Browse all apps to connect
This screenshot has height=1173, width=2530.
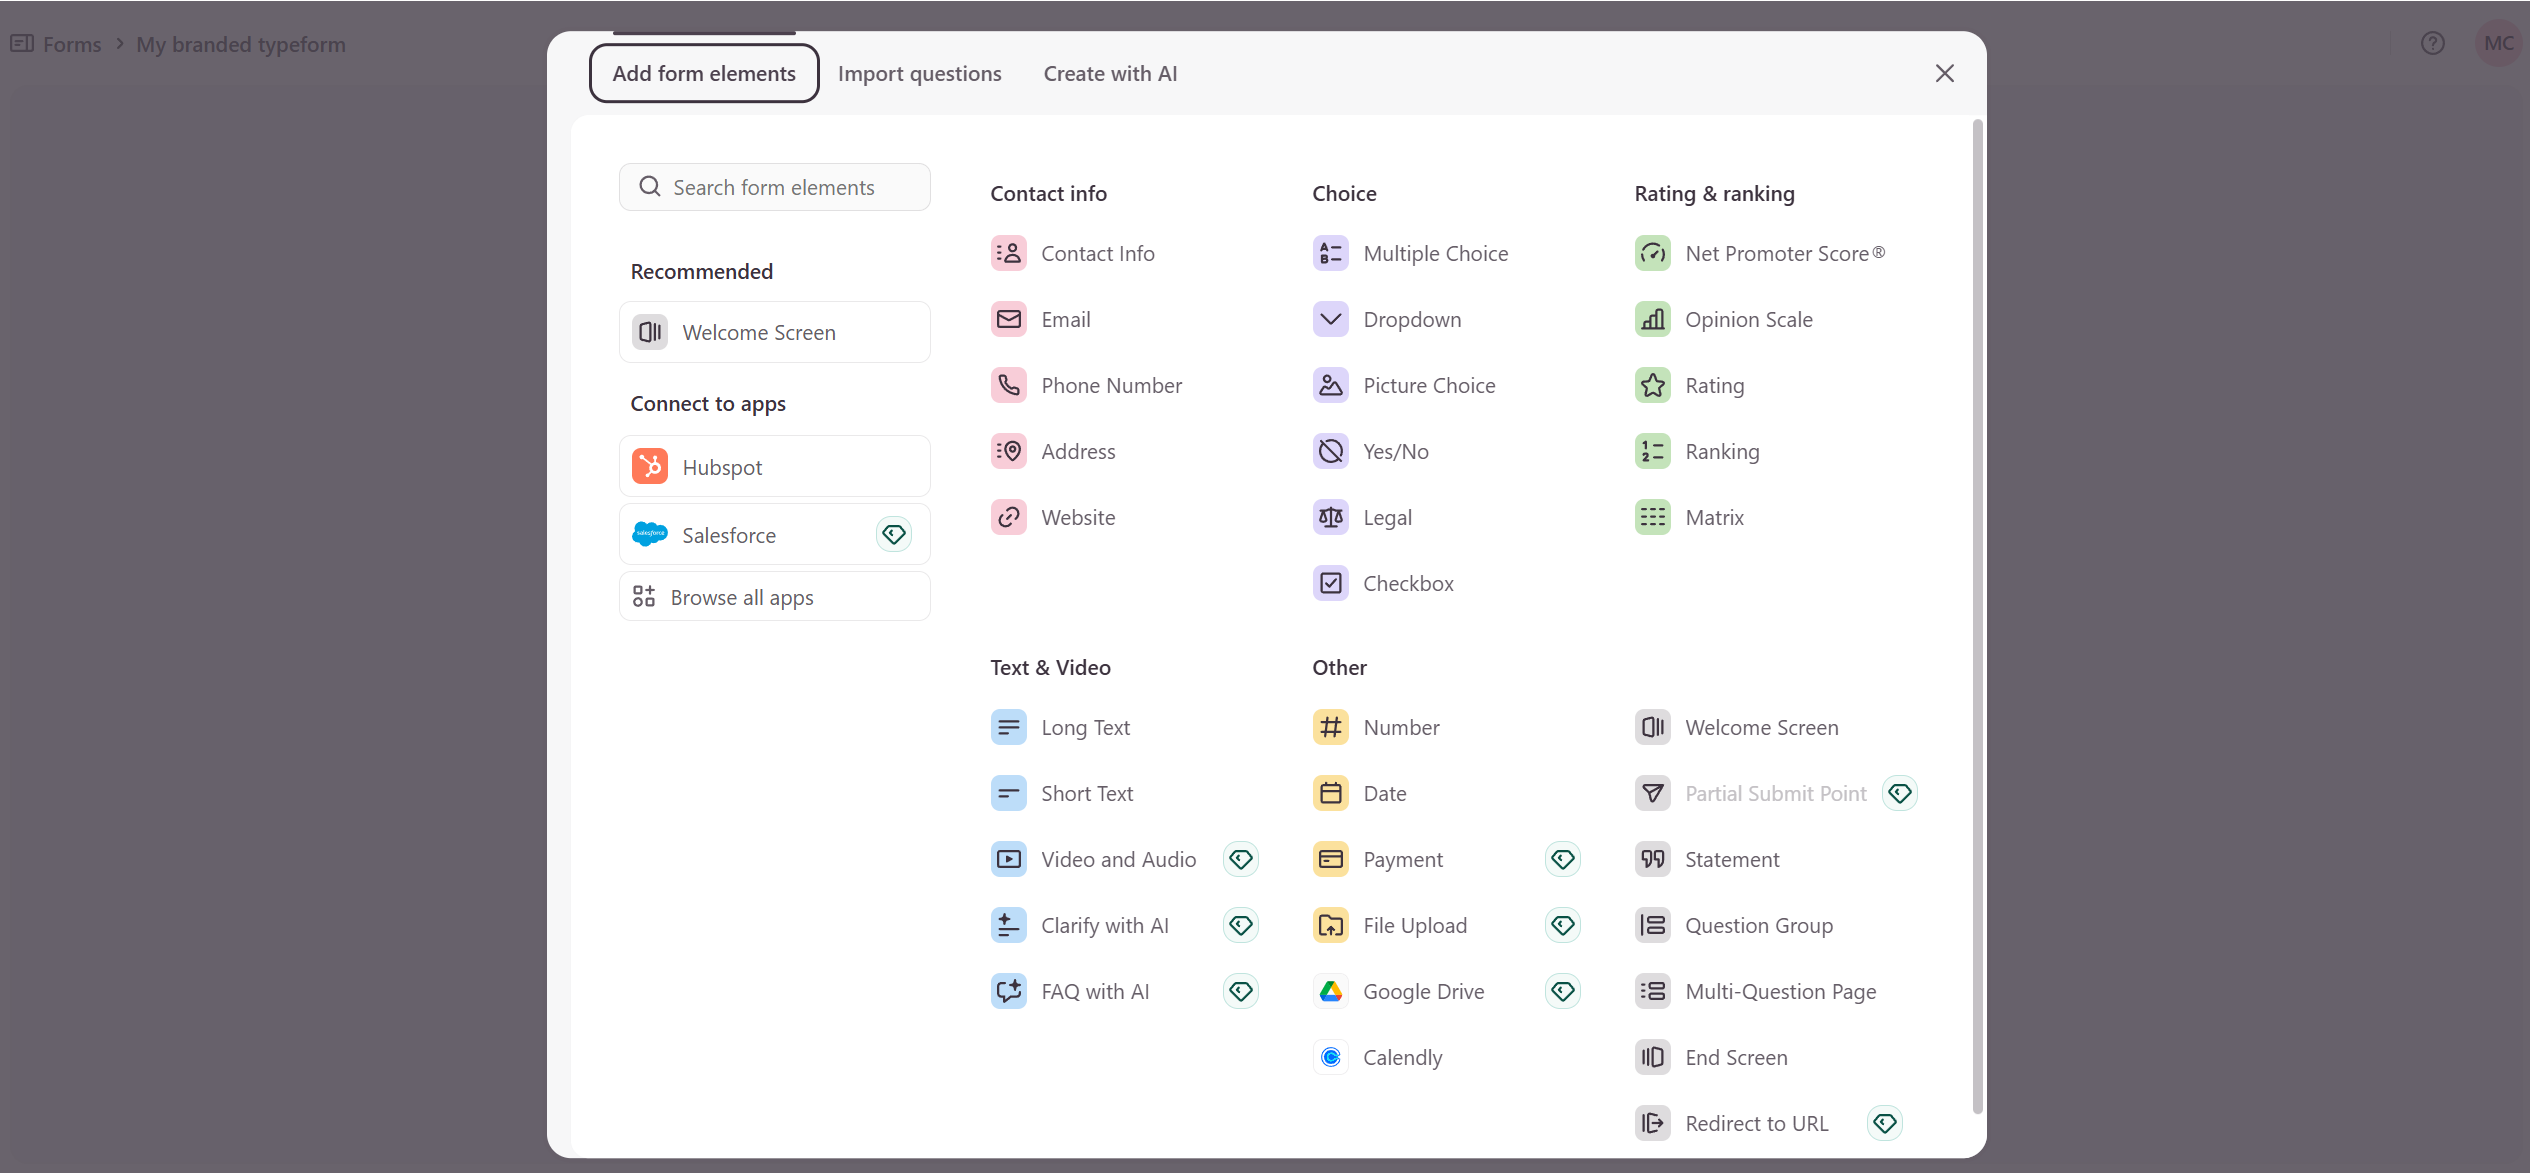(742, 596)
